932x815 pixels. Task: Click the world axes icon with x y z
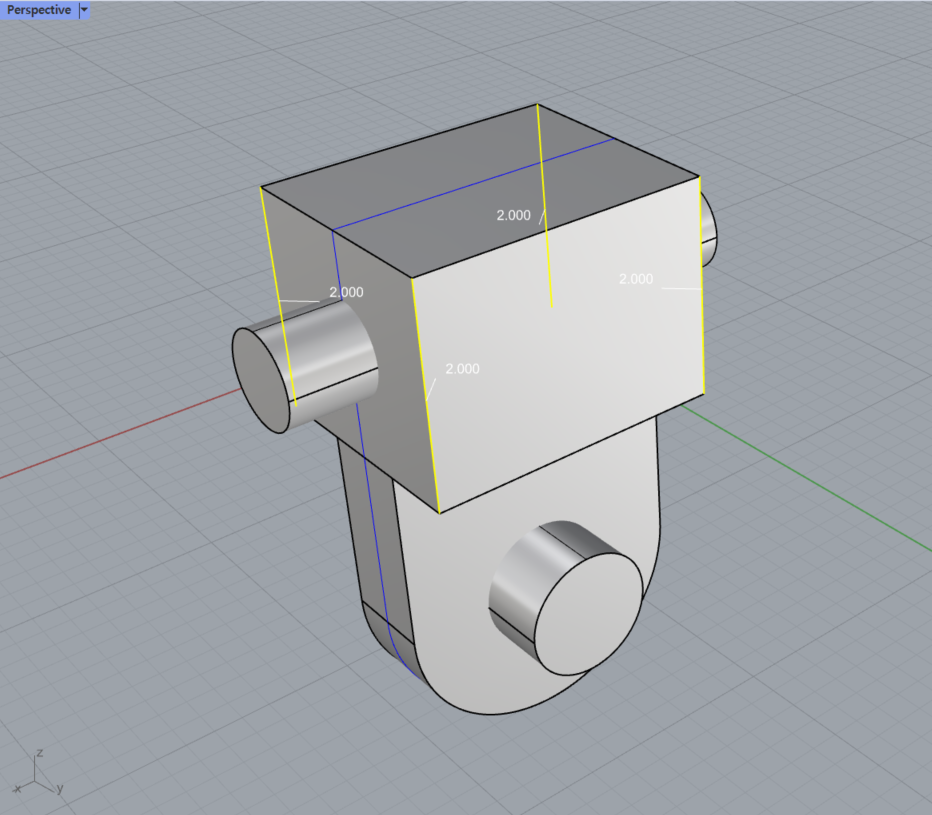pos(37,773)
